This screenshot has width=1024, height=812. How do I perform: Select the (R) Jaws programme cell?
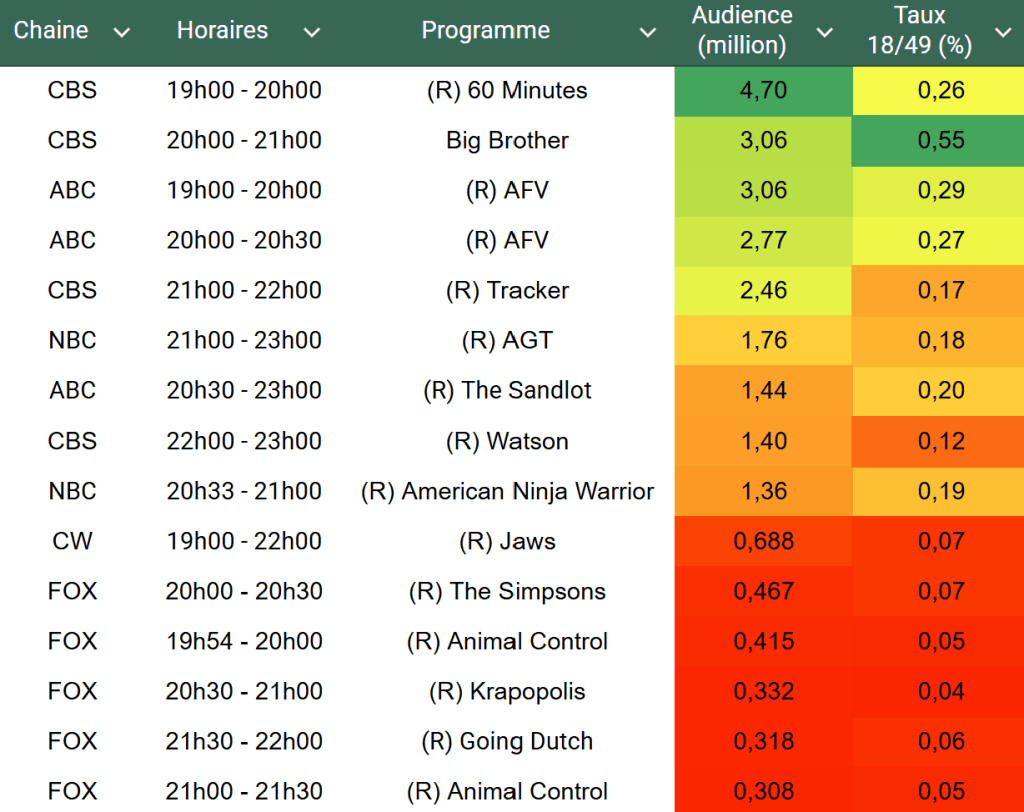(x=507, y=541)
